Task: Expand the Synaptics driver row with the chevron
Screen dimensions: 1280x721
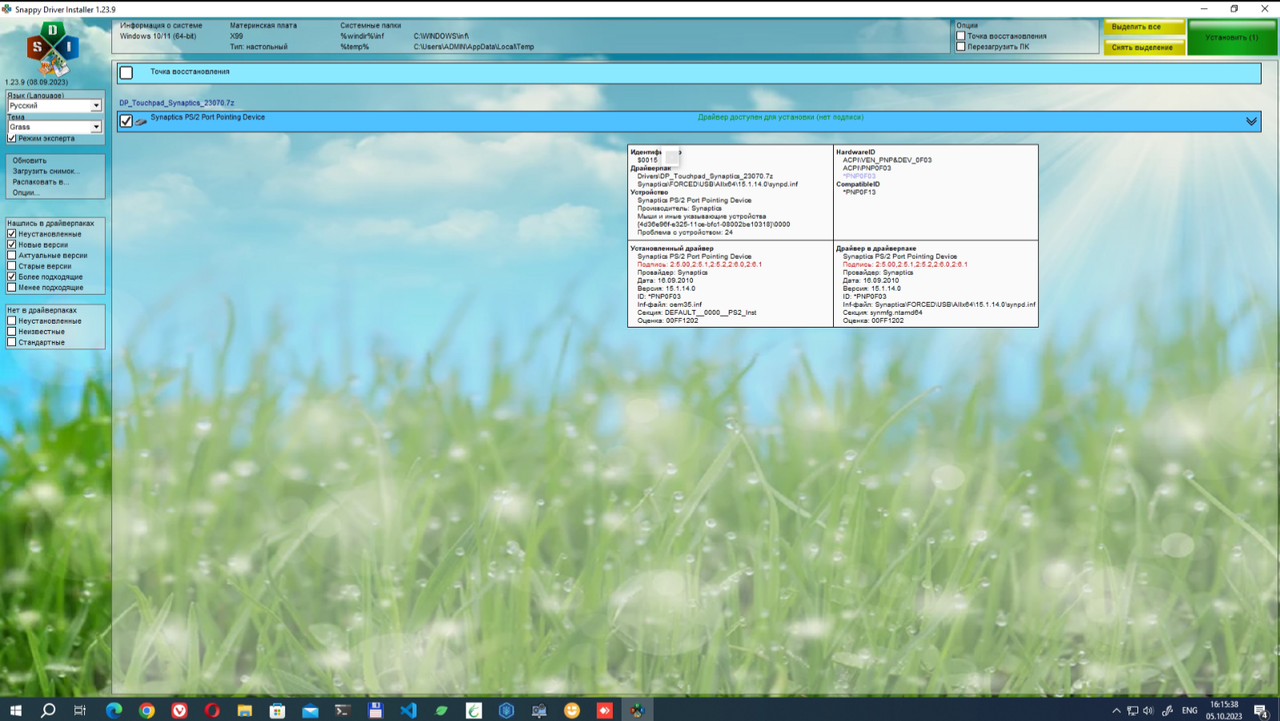Action: (x=1251, y=121)
